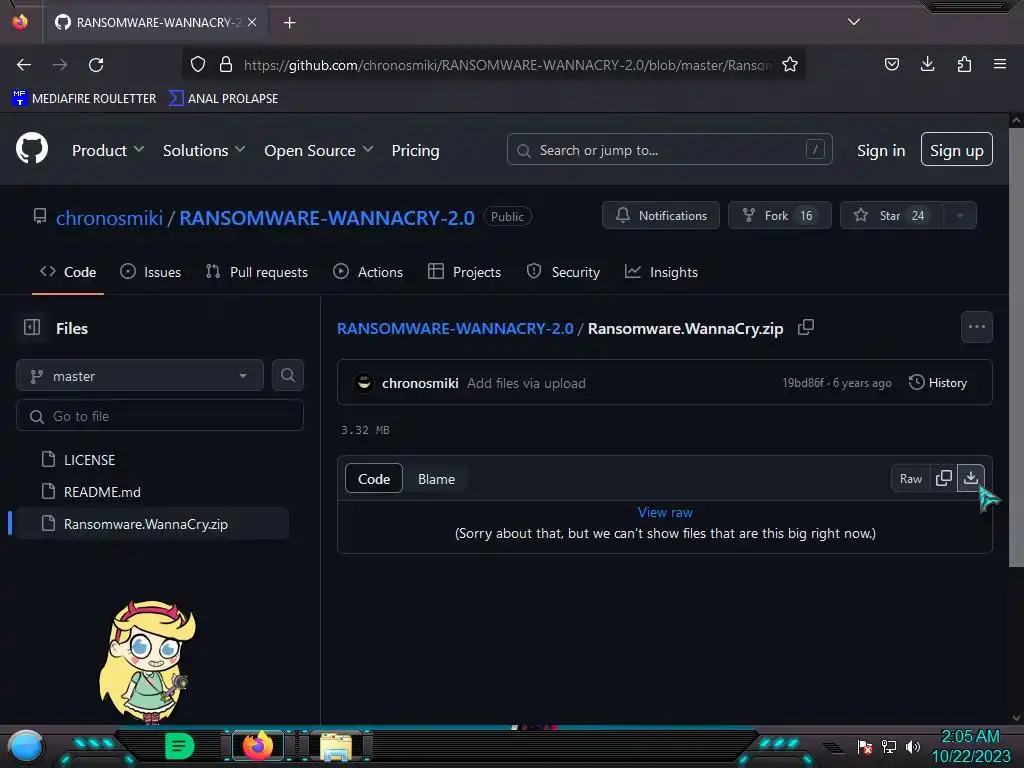Copy raw file contents icon

coord(944,478)
